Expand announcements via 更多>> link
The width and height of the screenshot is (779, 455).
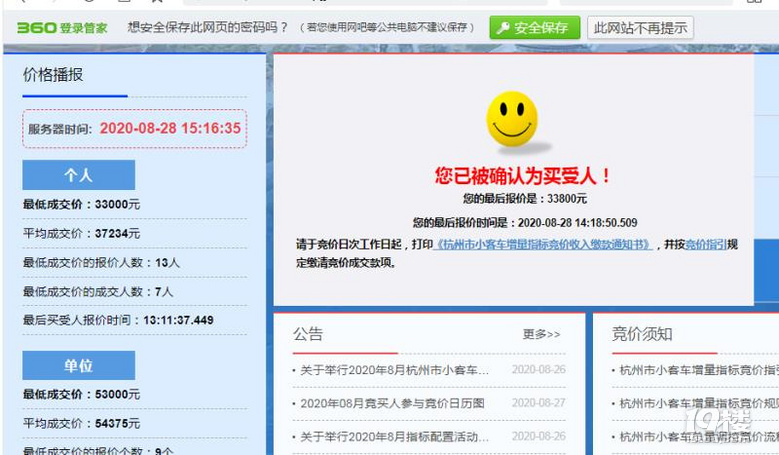[541, 334]
